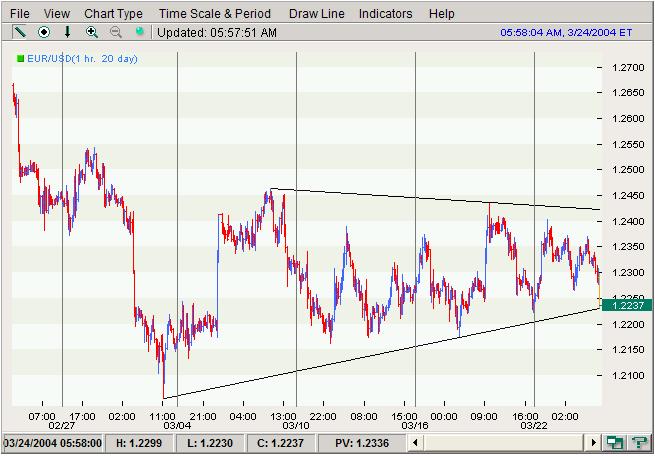Click the 00:00 time axis label
Viewport: 655px width, 456px height.
tap(444, 416)
